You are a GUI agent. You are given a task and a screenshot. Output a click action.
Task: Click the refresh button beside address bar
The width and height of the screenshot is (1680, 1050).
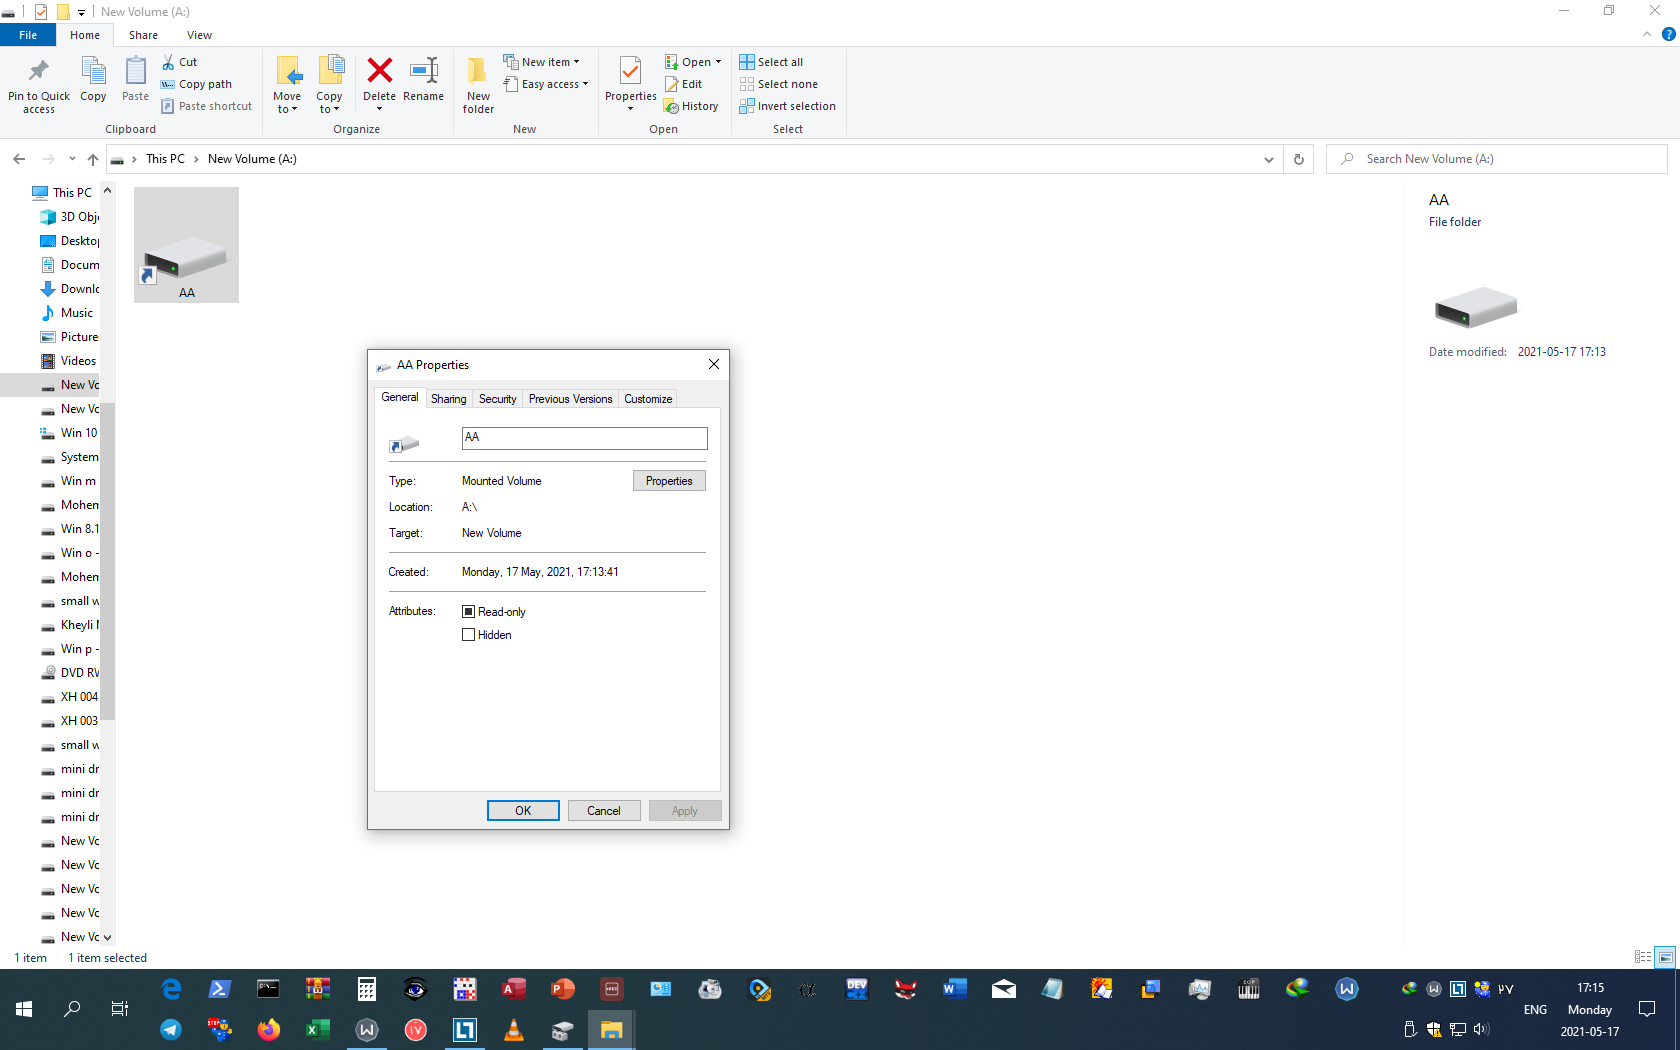click(1299, 159)
